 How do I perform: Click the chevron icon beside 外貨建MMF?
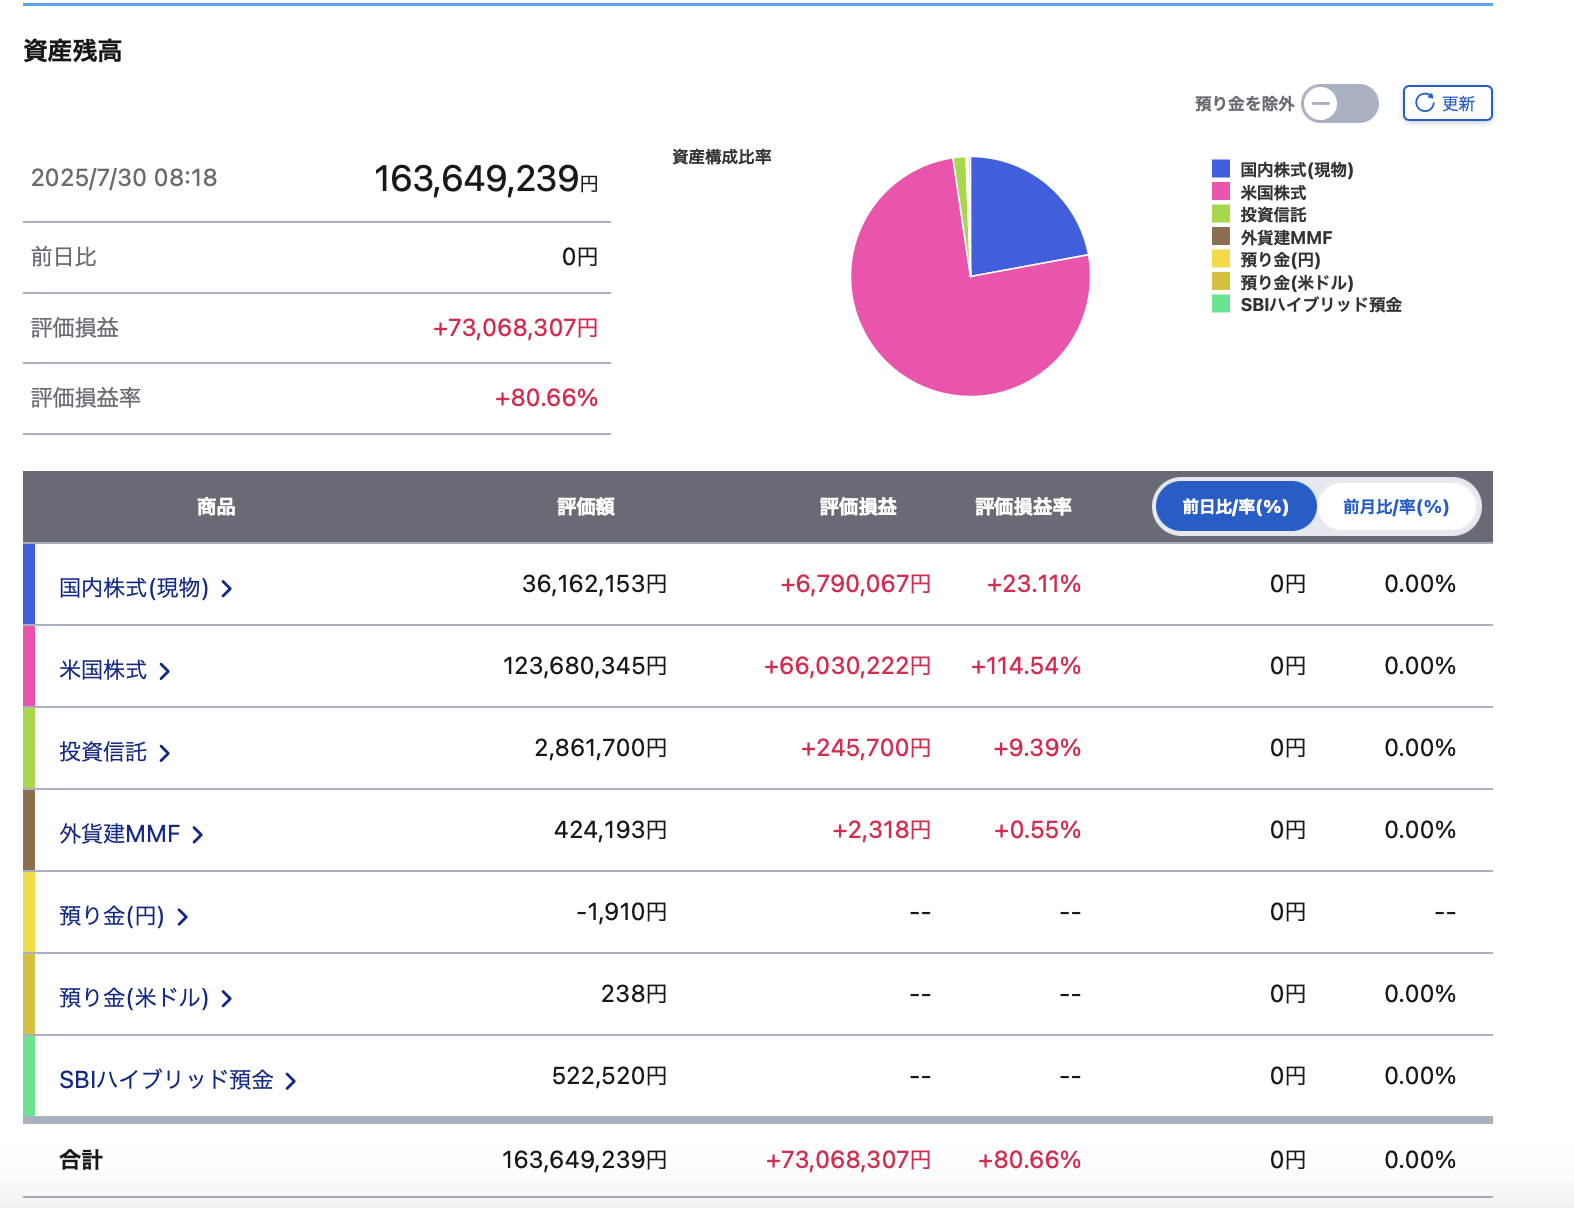[198, 835]
